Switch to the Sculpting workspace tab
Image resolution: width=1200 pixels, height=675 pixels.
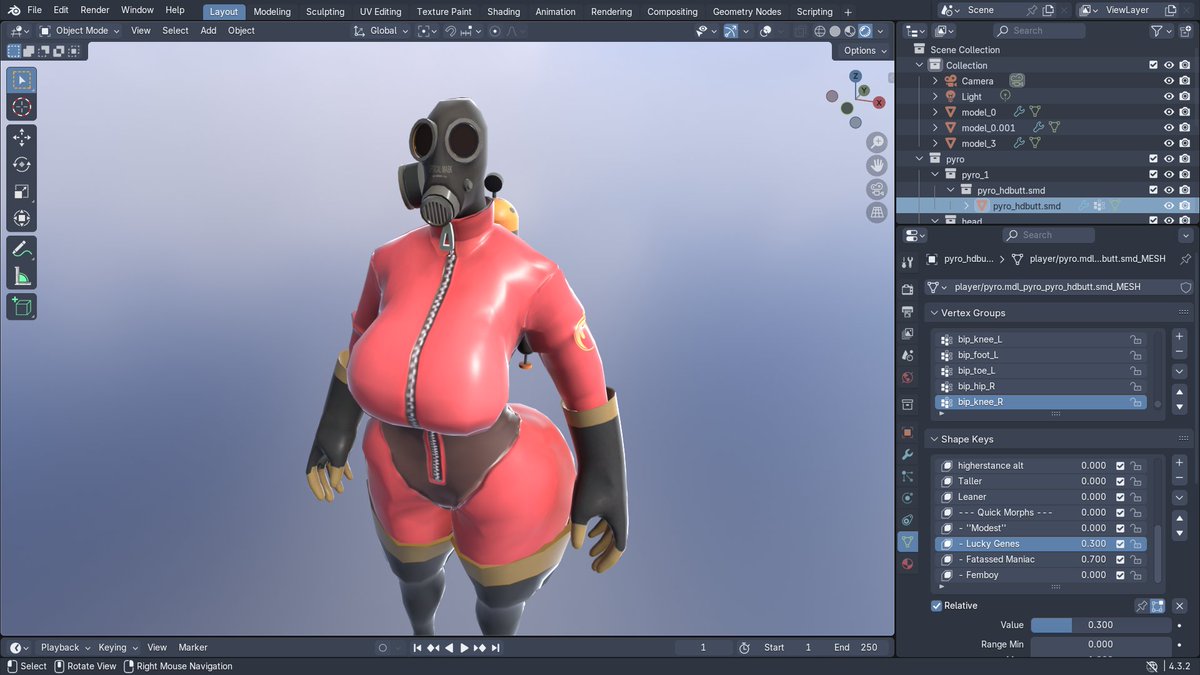[x=325, y=12]
